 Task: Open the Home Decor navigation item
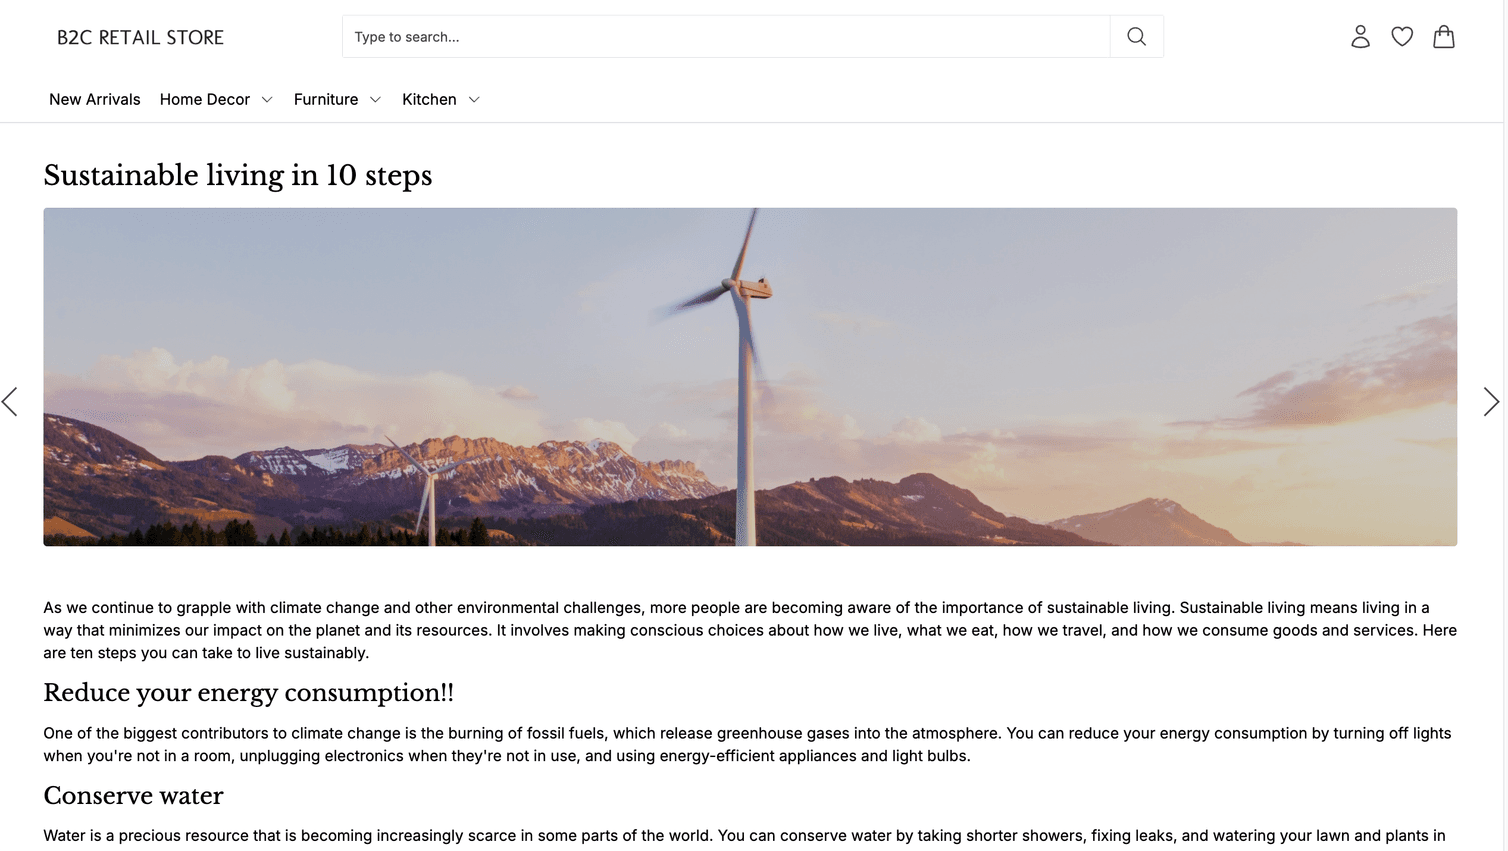point(205,99)
